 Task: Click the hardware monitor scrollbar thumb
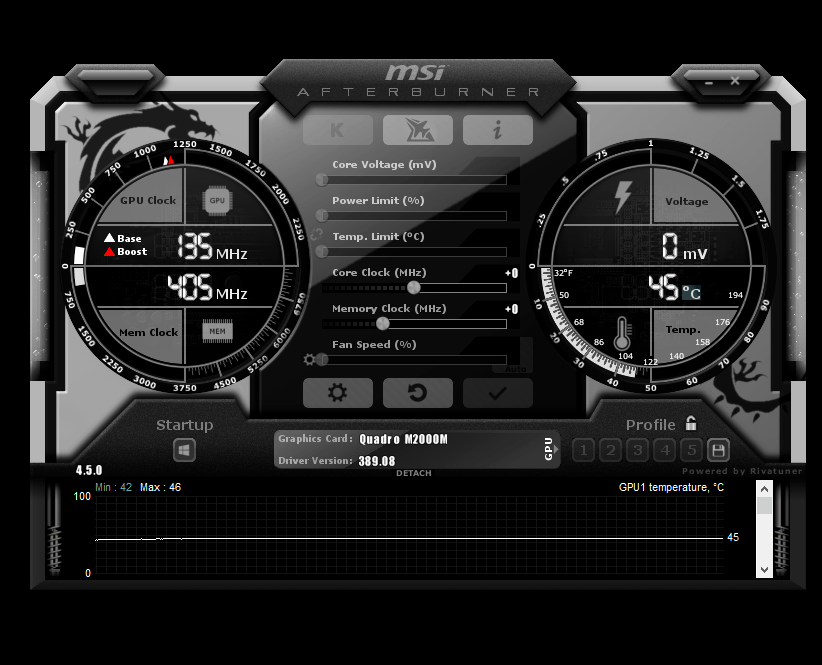[764, 506]
